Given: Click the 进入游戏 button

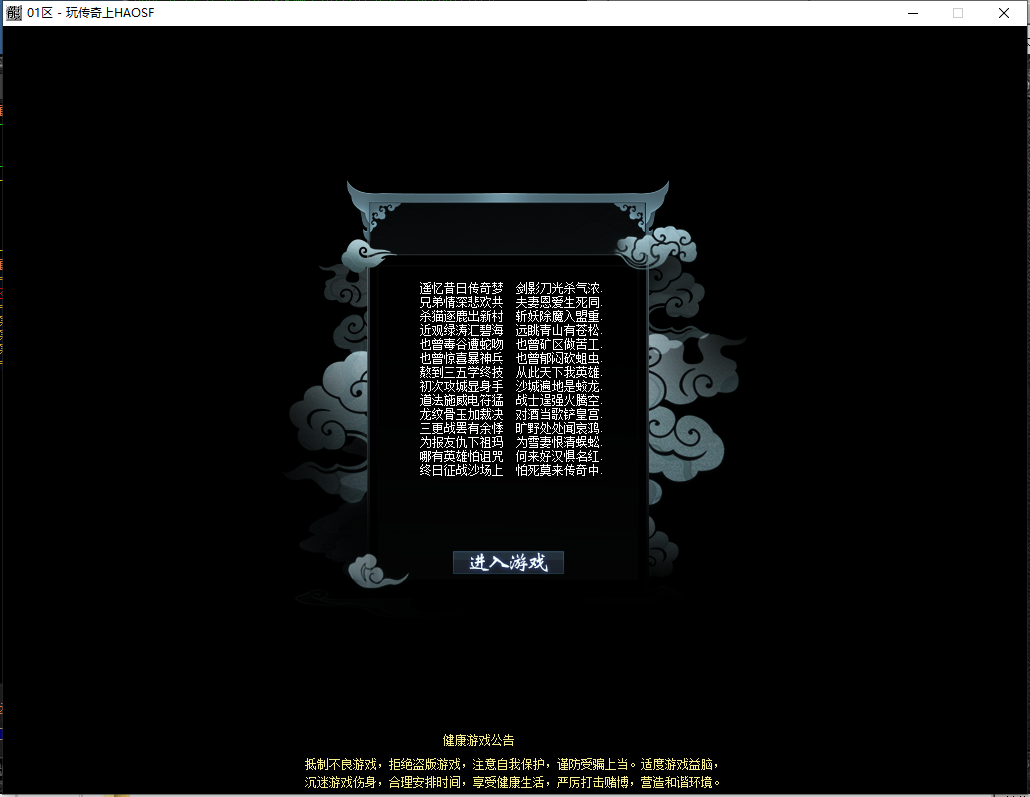Looking at the screenshot, I should 508,562.
